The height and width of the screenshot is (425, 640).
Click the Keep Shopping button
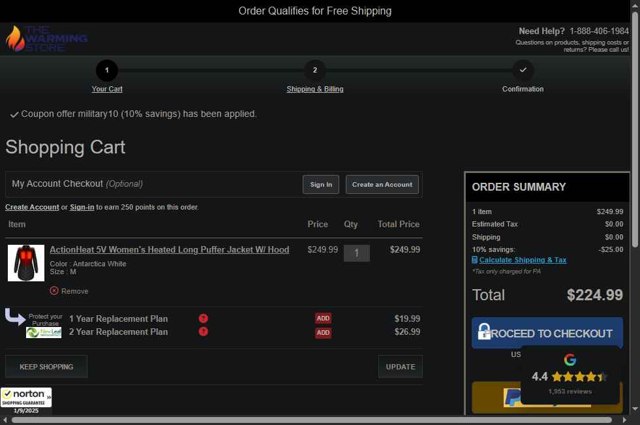tap(46, 367)
